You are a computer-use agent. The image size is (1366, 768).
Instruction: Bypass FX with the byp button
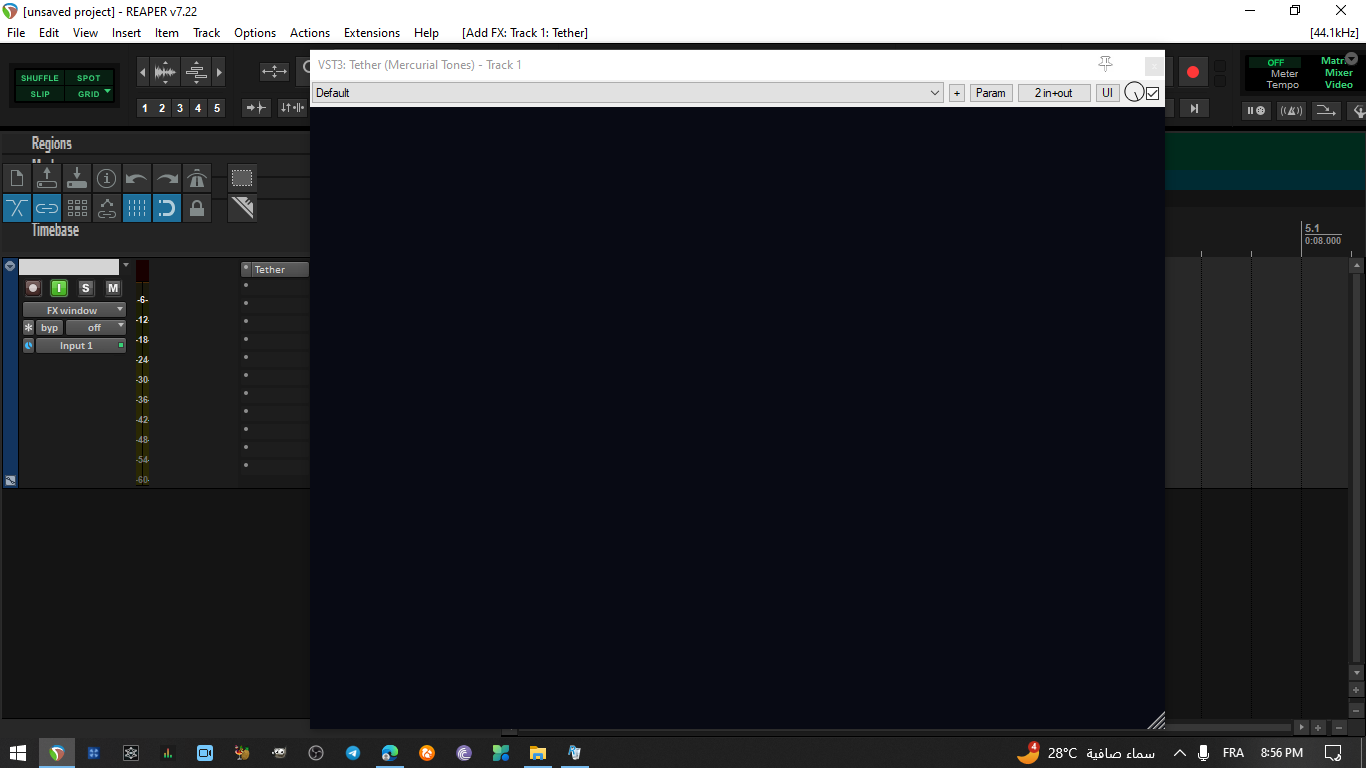click(x=50, y=328)
